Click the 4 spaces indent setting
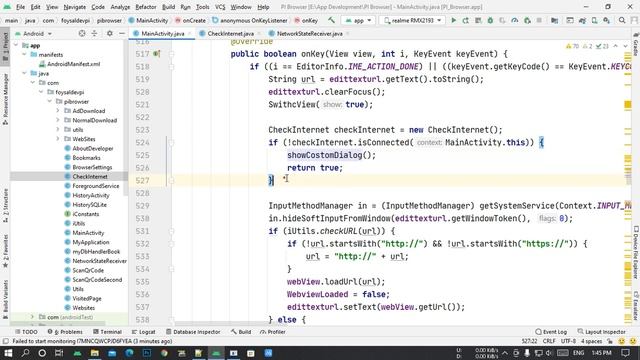Viewport: 640px width, 360px height. point(591,341)
